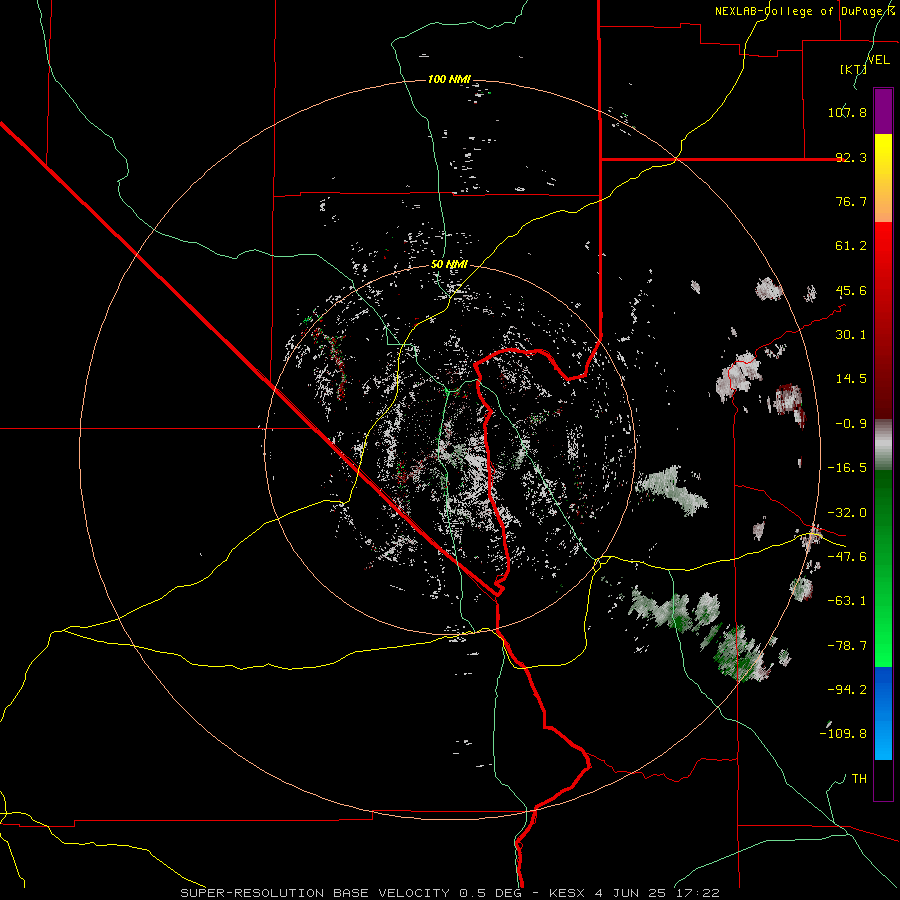Click the 100 NMI range ring label
The width and height of the screenshot is (900, 900).
point(449,79)
